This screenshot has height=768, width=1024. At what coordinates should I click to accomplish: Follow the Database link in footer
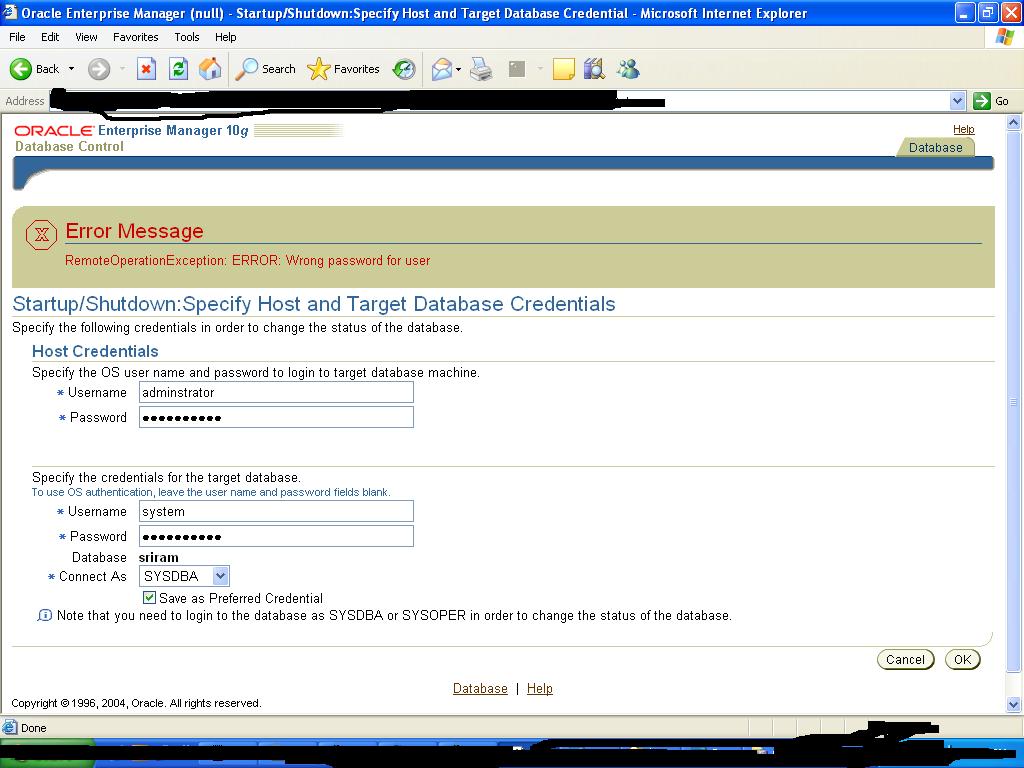coord(480,689)
